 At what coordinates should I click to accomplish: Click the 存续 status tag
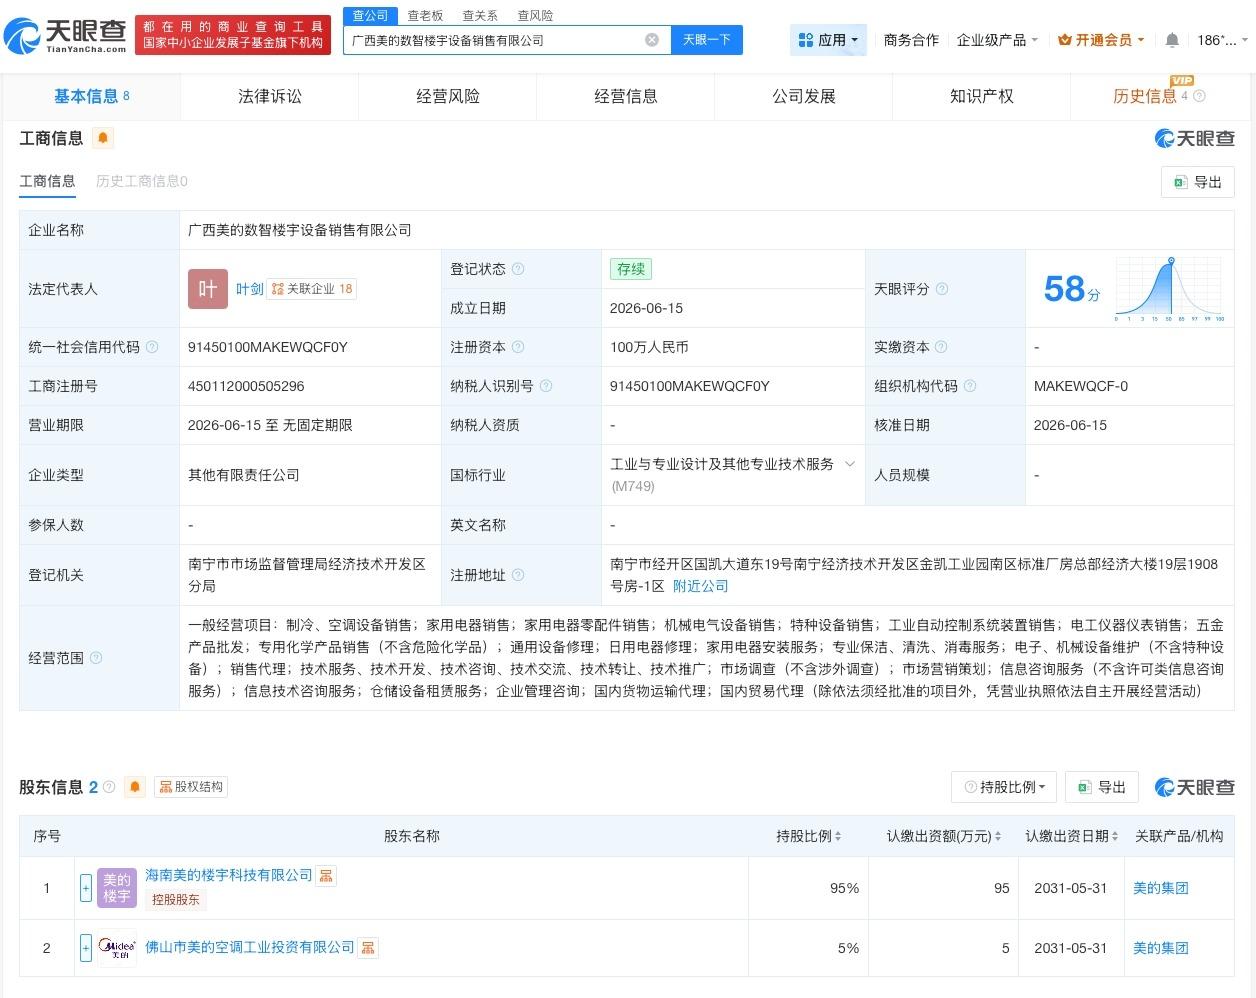point(631,269)
